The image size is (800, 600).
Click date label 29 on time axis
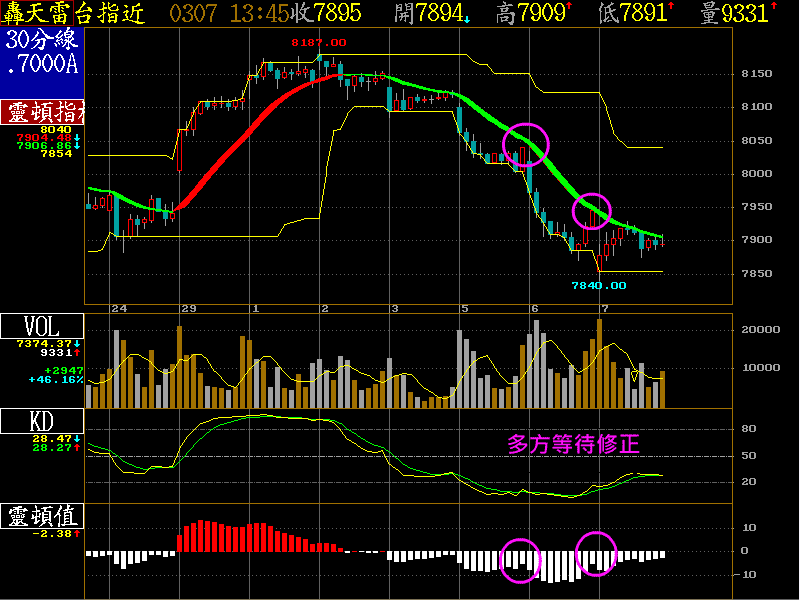click(187, 309)
